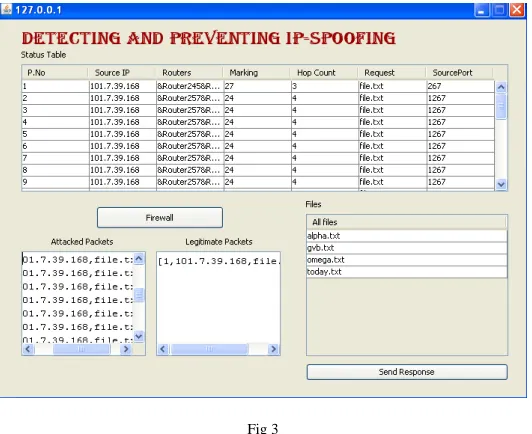Click Legitimate Packets scroll left arrow
This screenshot has height=434, width=532.
163,349
